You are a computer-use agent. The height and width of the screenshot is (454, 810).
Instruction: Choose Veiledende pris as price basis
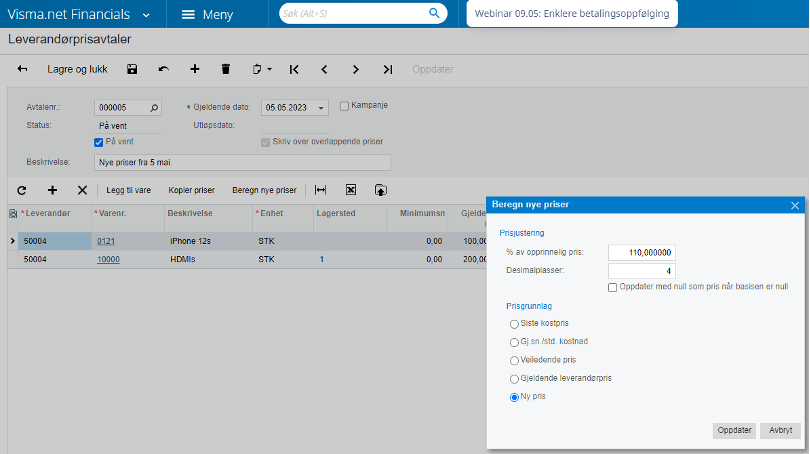pyautogui.click(x=514, y=360)
